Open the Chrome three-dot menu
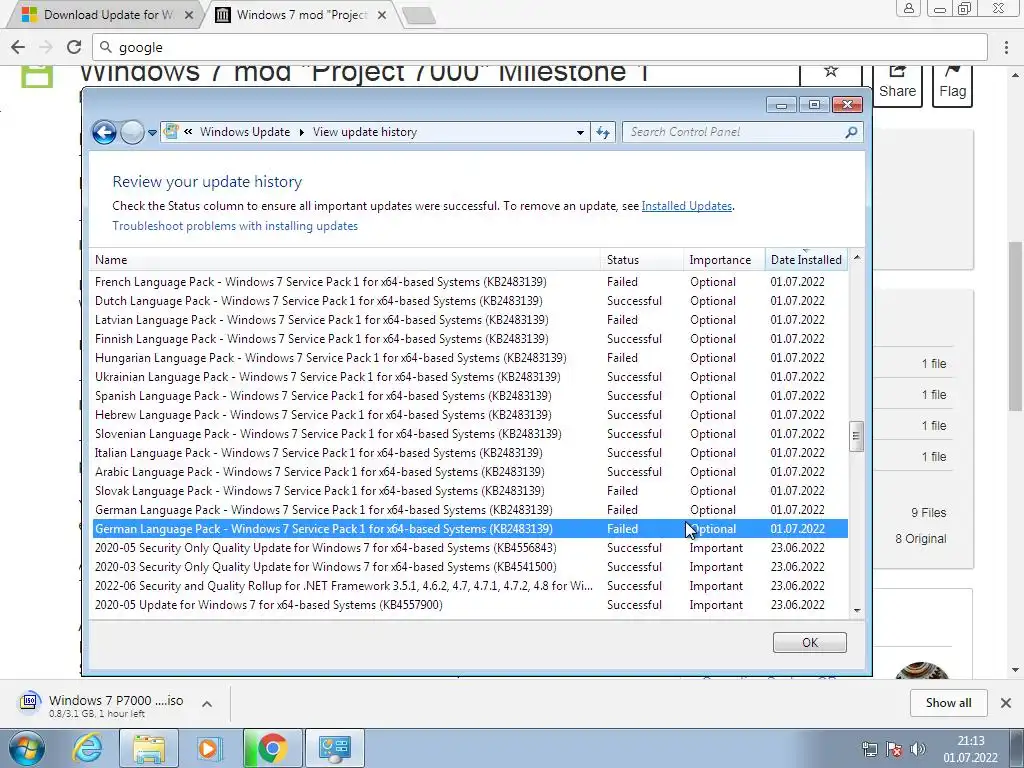1024x768 pixels. [x=1006, y=47]
